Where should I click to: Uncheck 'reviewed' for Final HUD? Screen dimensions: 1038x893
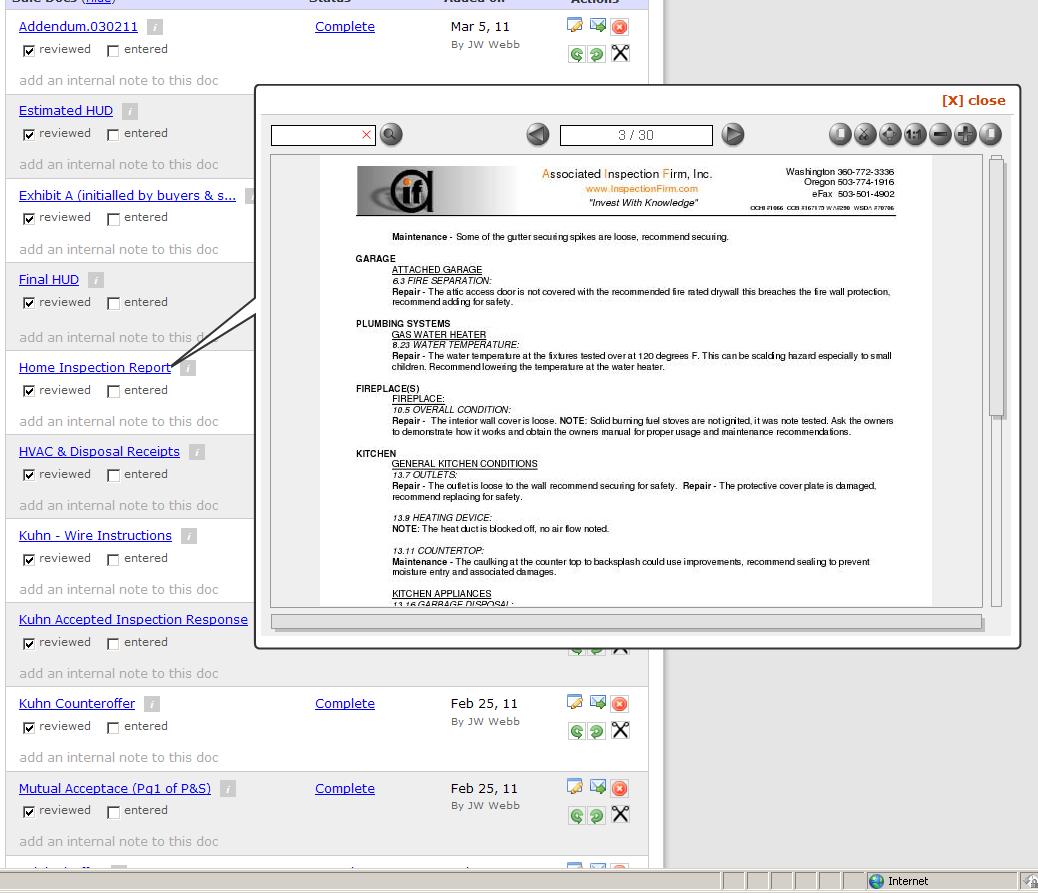click(x=29, y=303)
